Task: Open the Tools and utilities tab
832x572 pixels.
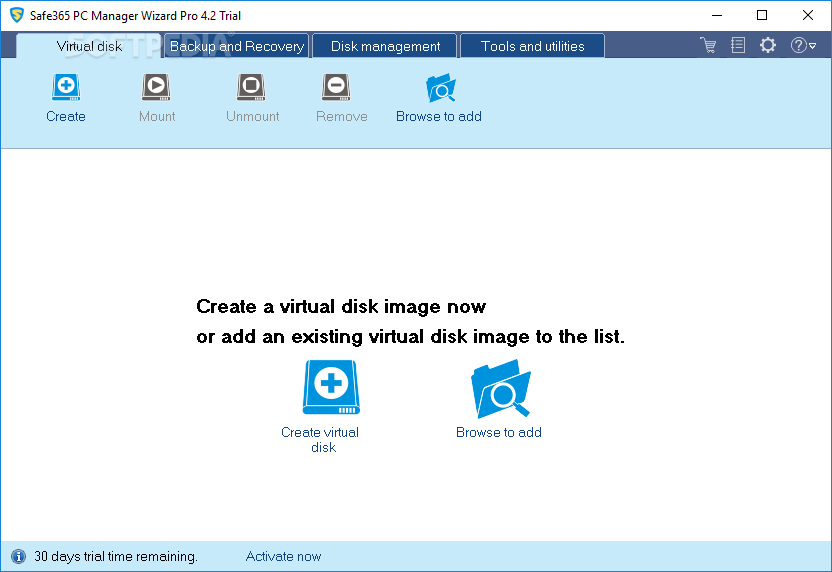Action: click(533, 46)
